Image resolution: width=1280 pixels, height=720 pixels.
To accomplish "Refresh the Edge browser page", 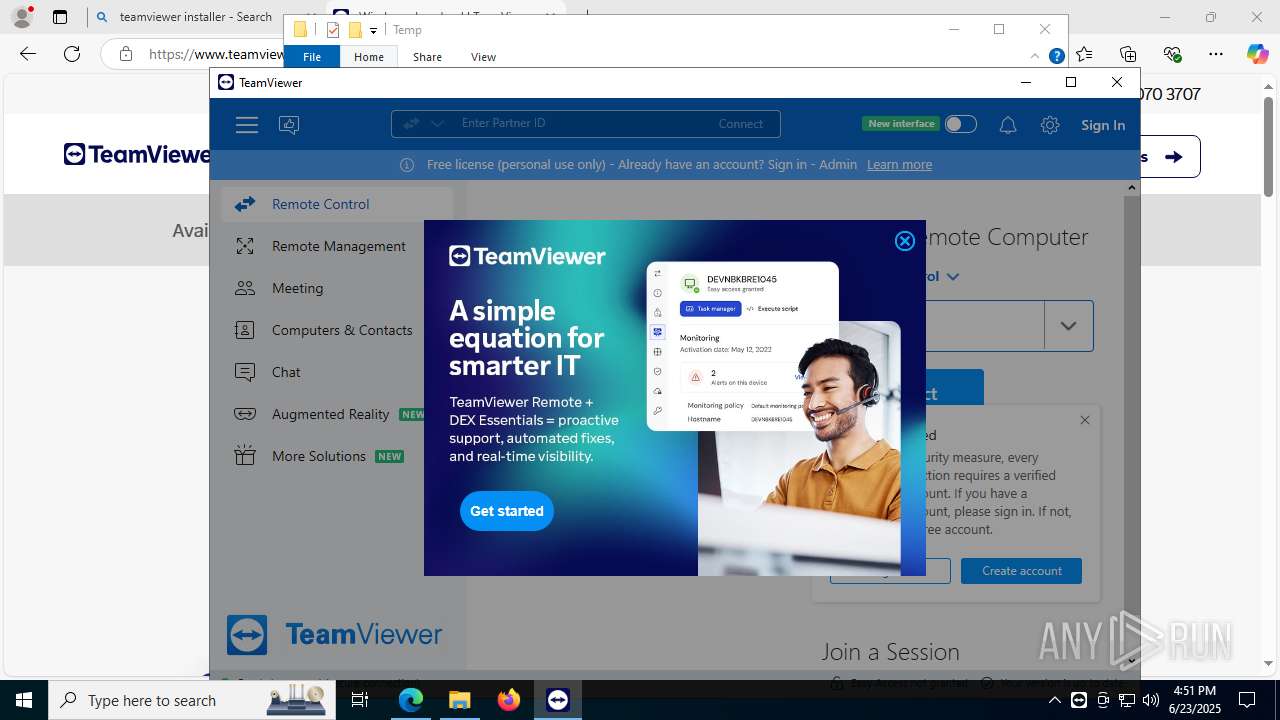I will (72, 54).
